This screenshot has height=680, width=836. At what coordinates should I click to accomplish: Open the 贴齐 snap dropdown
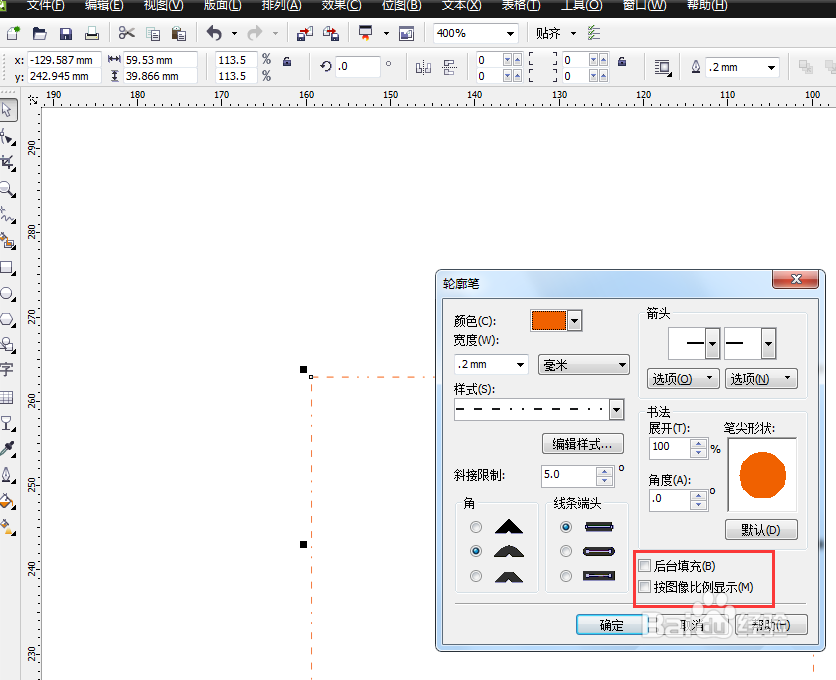[x=573, y=34]
